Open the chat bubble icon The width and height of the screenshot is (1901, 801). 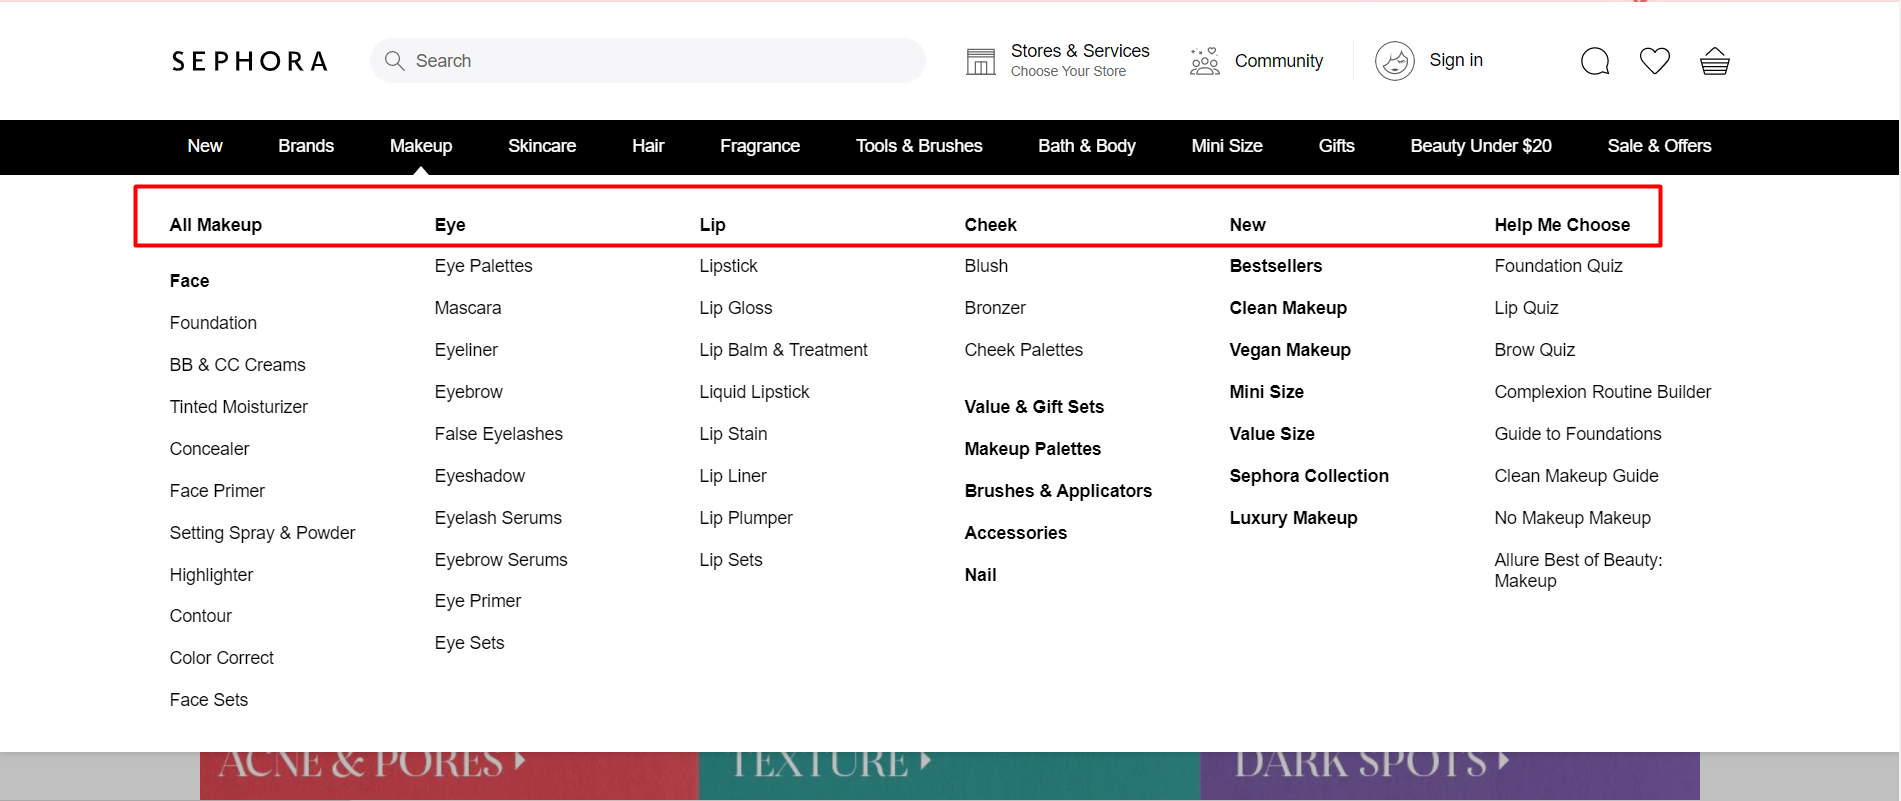[1595, 62]
